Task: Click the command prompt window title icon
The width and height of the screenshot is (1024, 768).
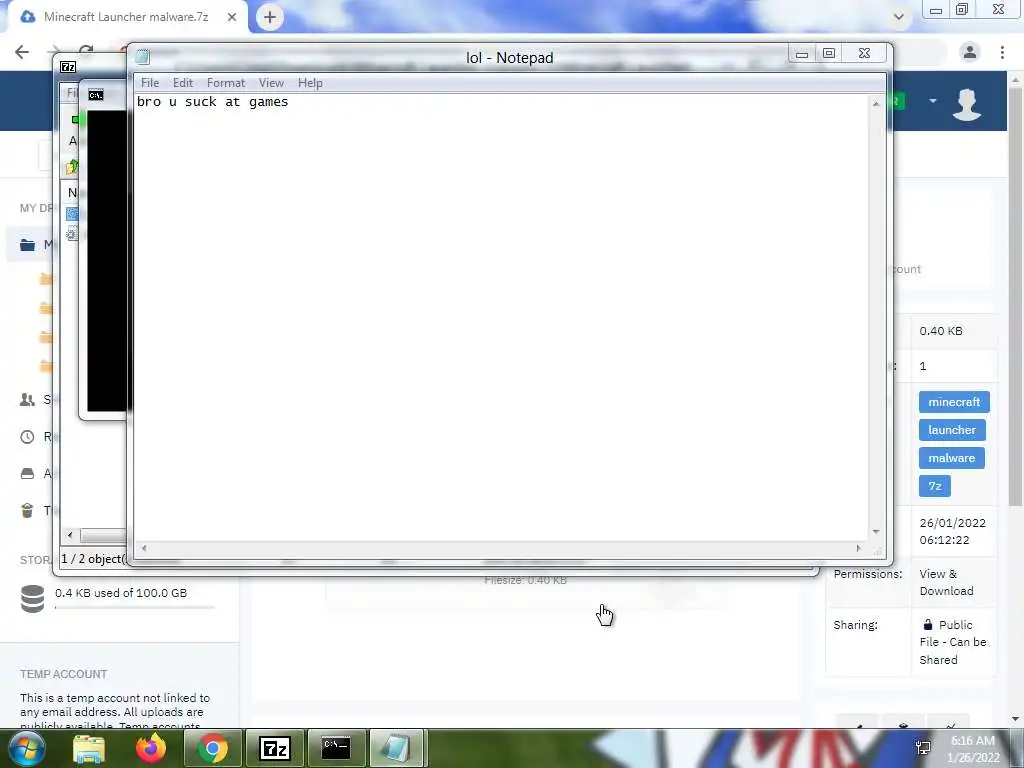Action: point(95,95)
